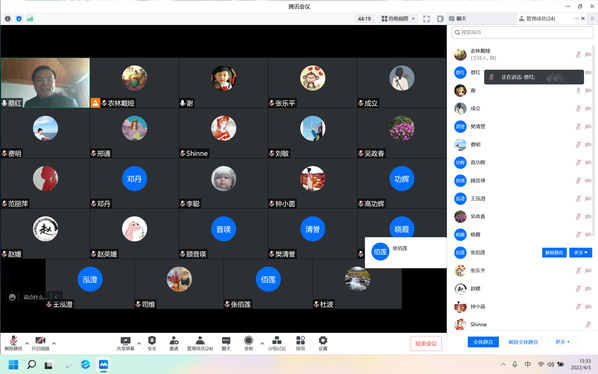Expand the grid view layout dropdown
The height and width of the screenshot is (374, 598).
[398, 19]
